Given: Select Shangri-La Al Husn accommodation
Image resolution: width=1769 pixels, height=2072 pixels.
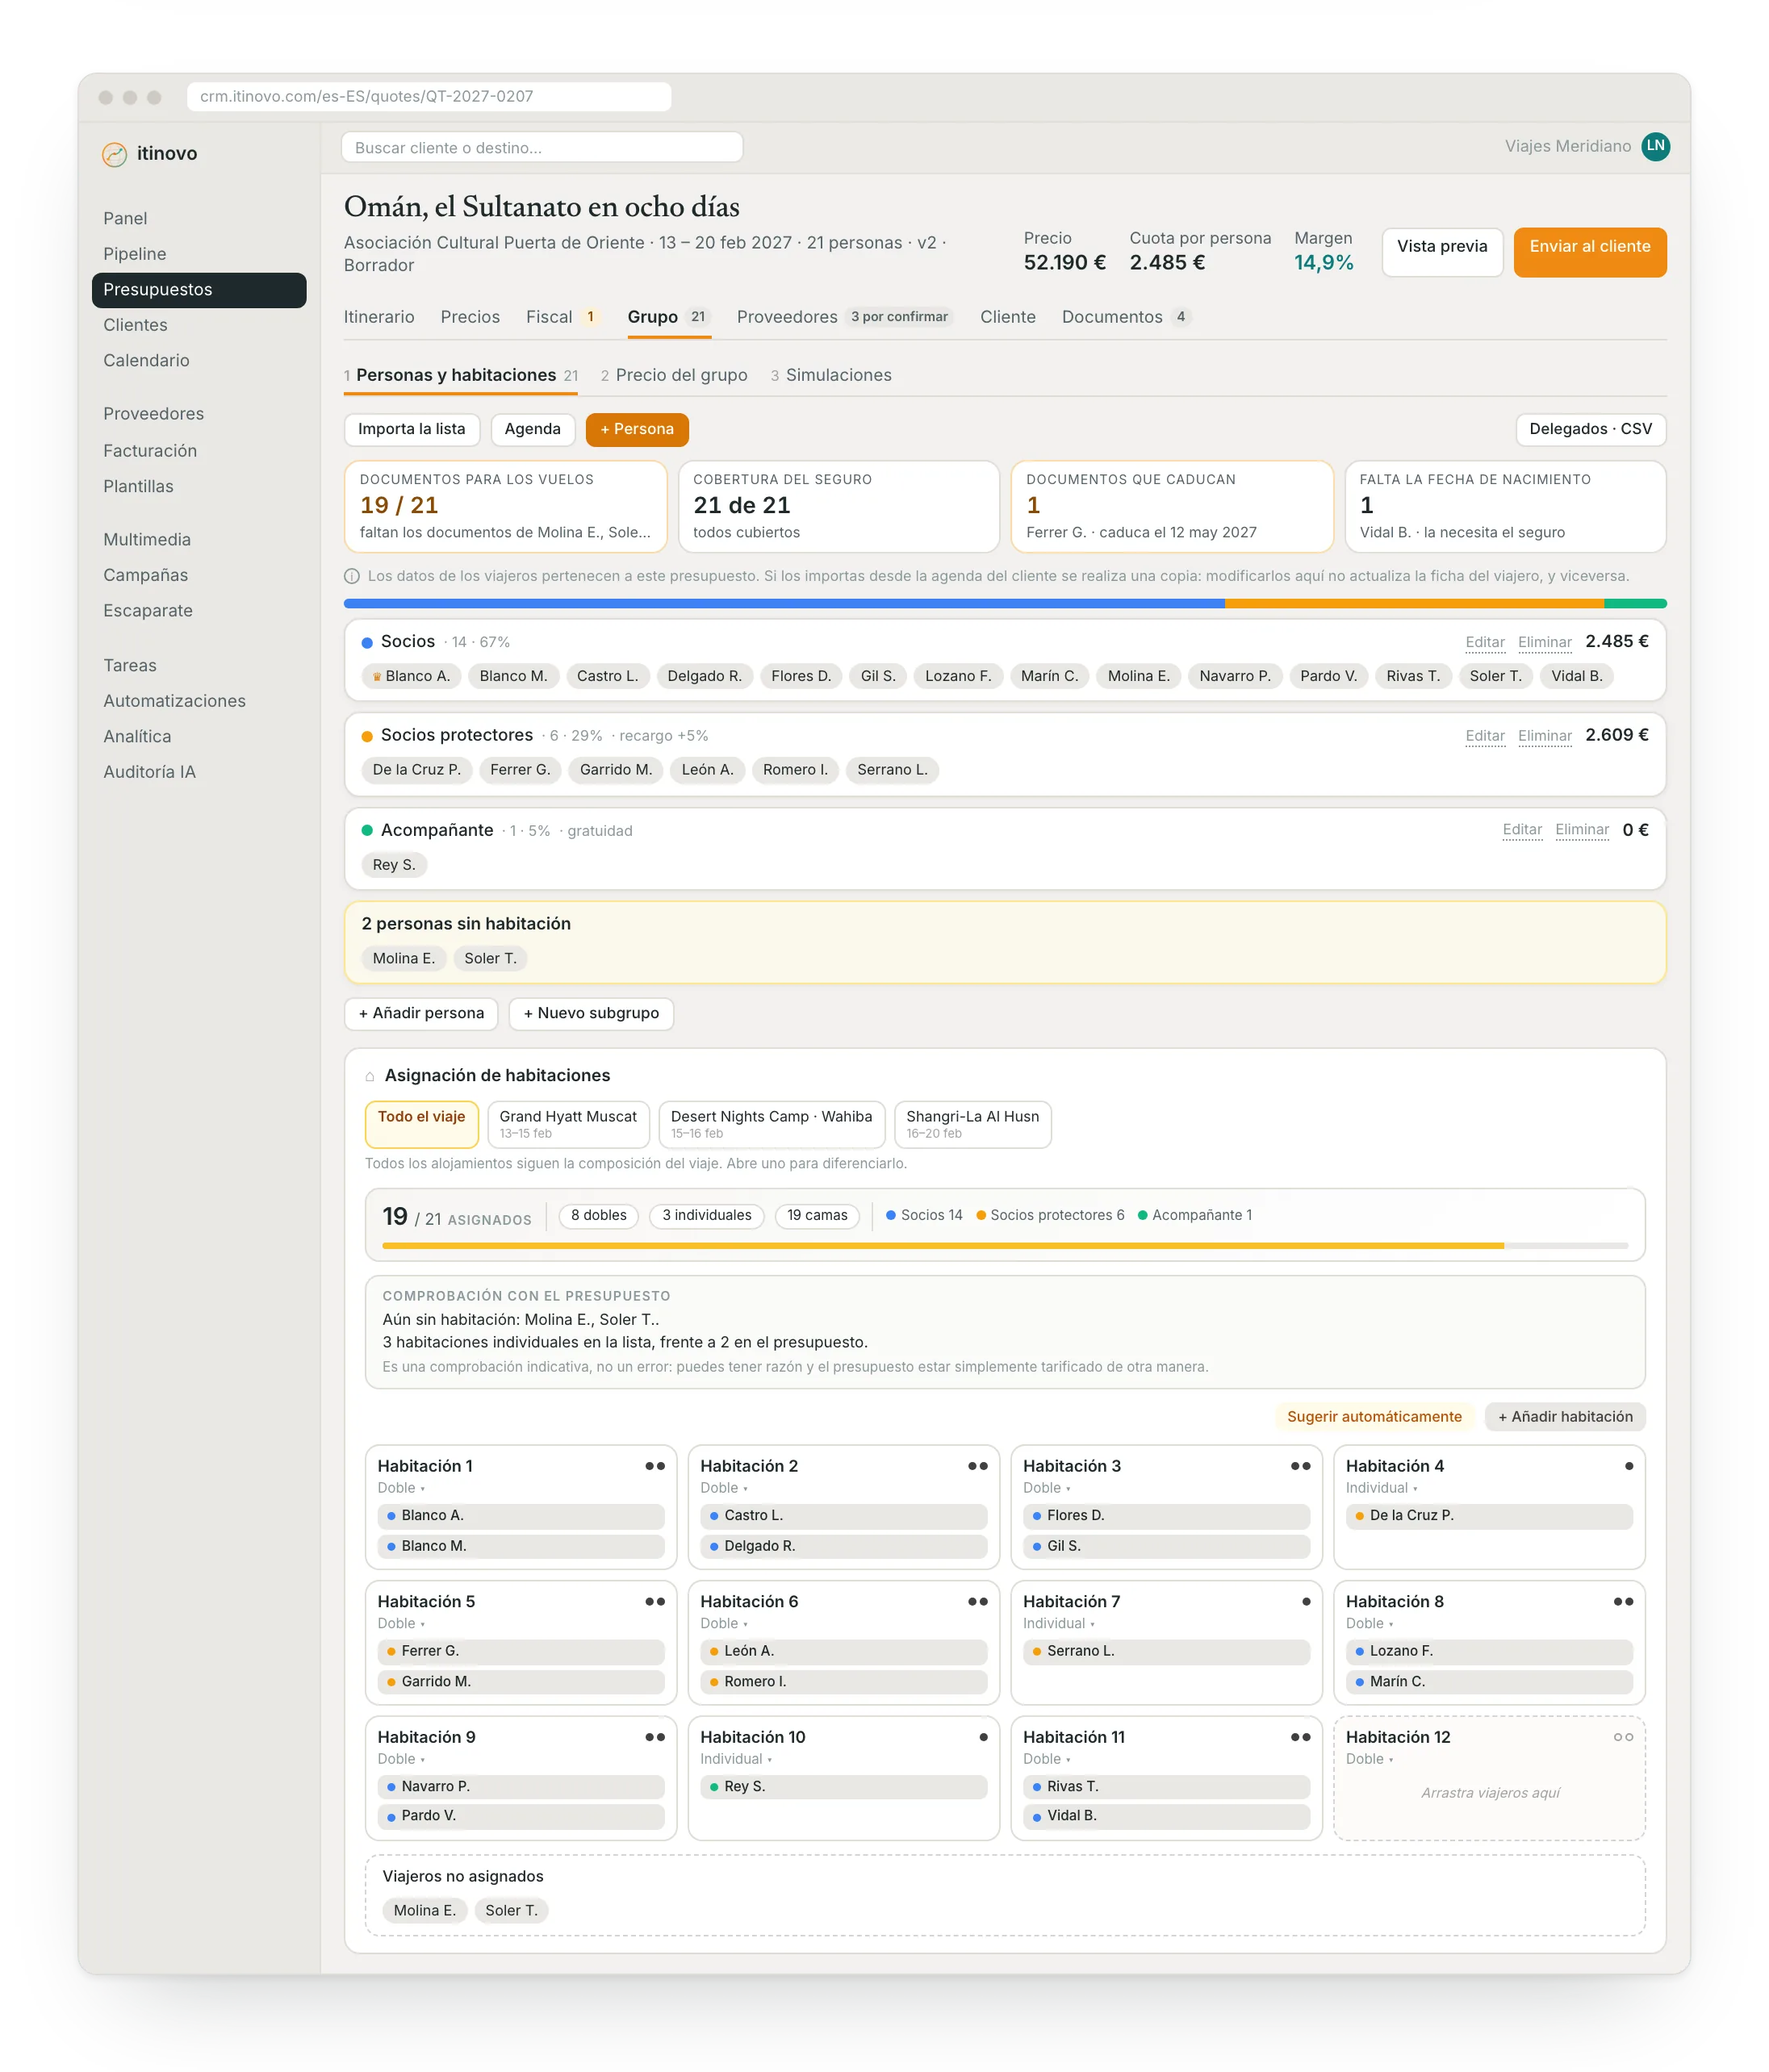Looking at the screenshot, I should pyautogui.click(x=972, y=1124).
